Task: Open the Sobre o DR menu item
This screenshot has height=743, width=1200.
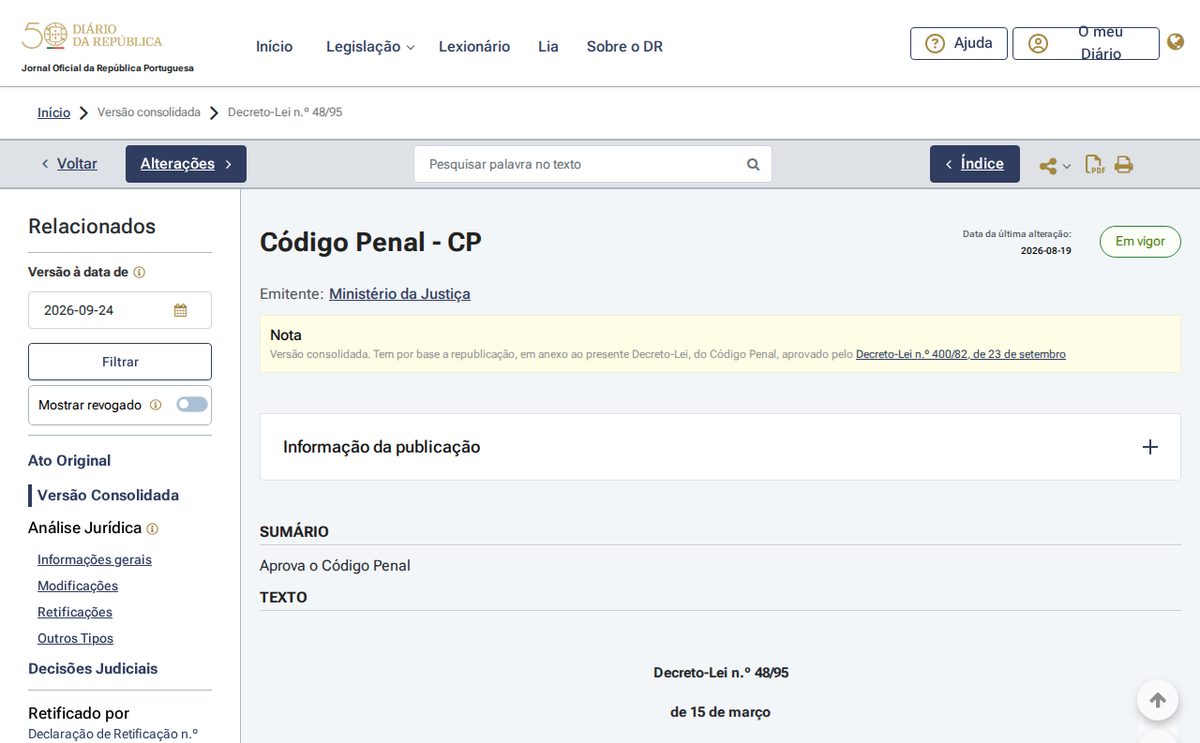Action: pyautogui.click(x=624, y=46)
